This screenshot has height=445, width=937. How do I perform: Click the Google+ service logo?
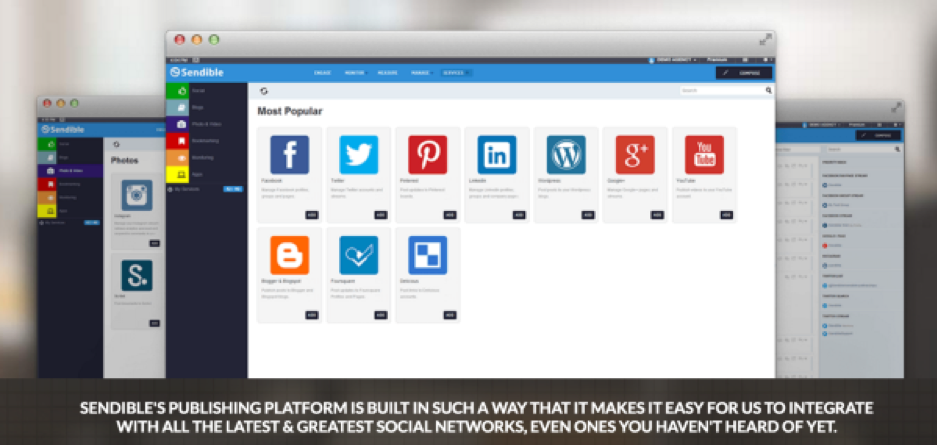[x=635, y=155]
